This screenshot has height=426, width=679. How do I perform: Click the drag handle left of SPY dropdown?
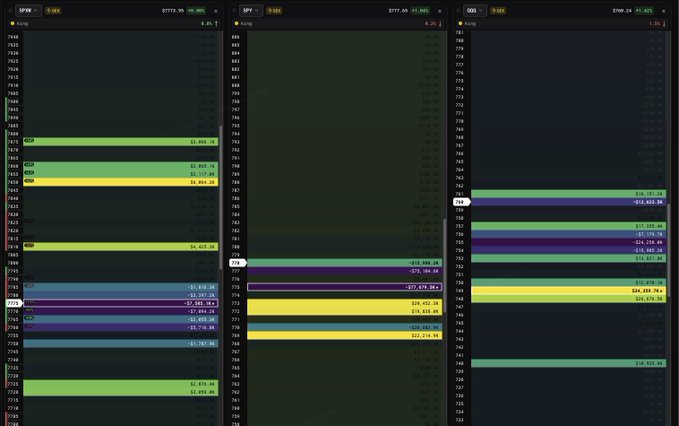234,10
